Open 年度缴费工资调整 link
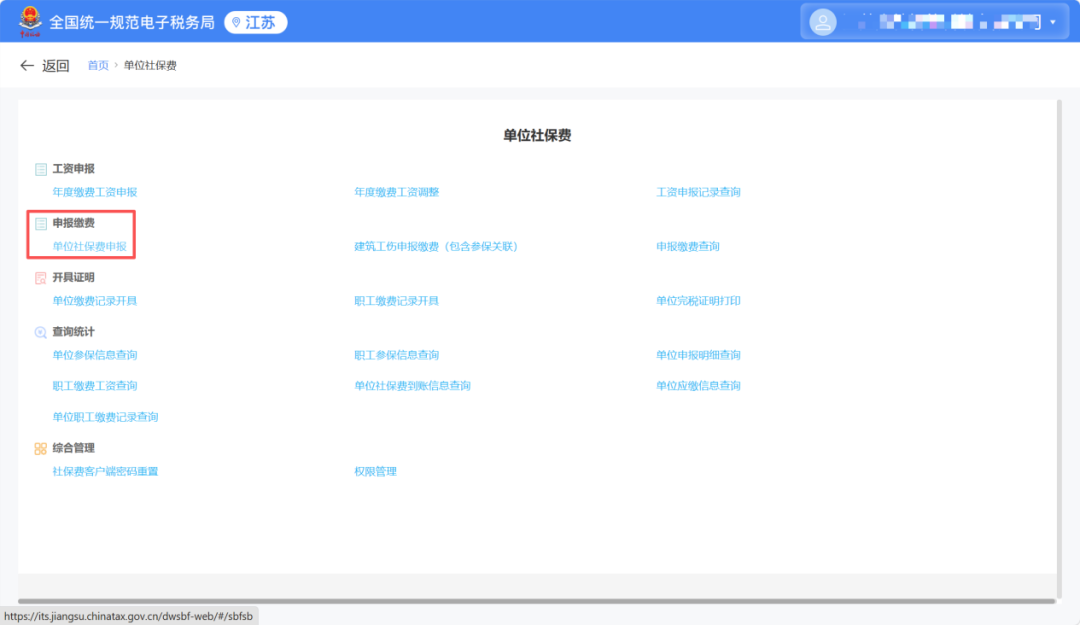Screen dimensions: 1080x625 (397, 192)
